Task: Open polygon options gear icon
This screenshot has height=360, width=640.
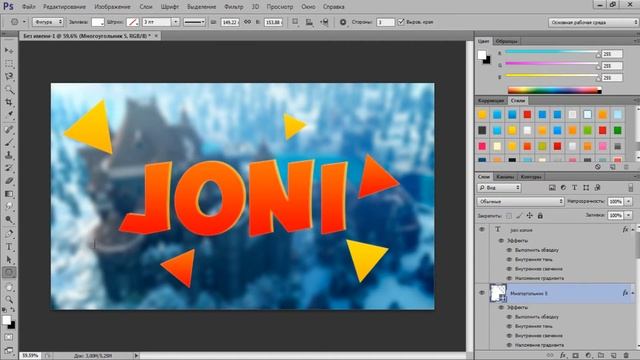Action: (343, 22)
